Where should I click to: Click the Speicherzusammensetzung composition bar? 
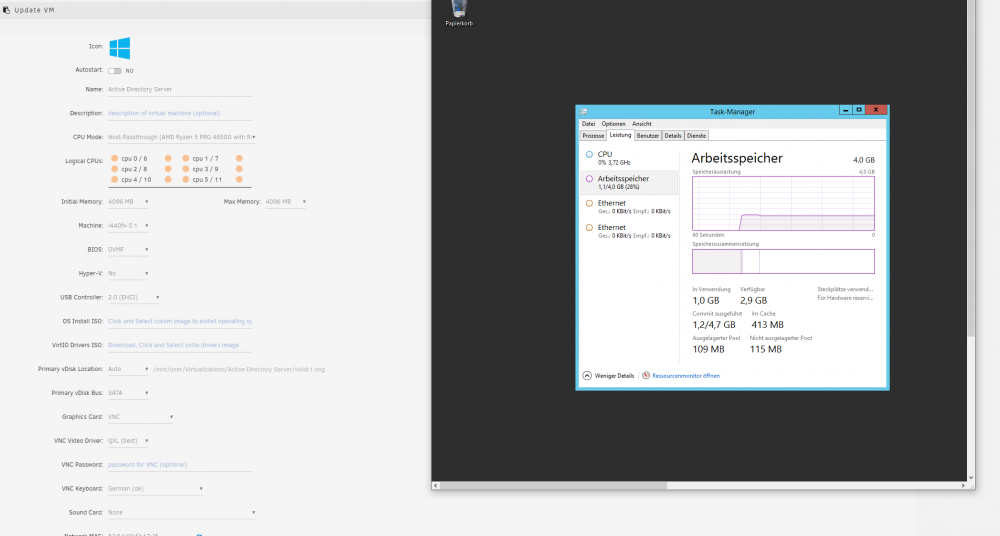[x=783, y=262]
